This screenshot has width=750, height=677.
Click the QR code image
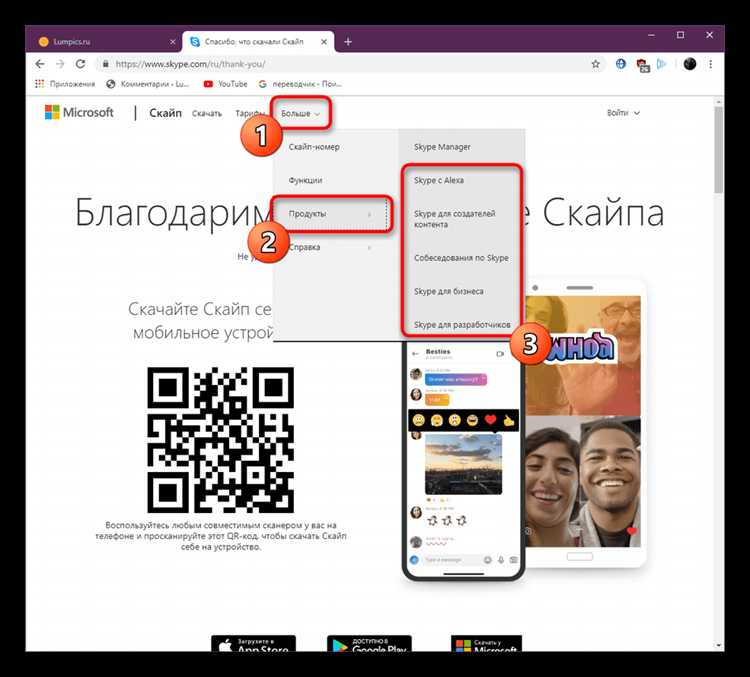pyautogui.click(x=221, y=440)
